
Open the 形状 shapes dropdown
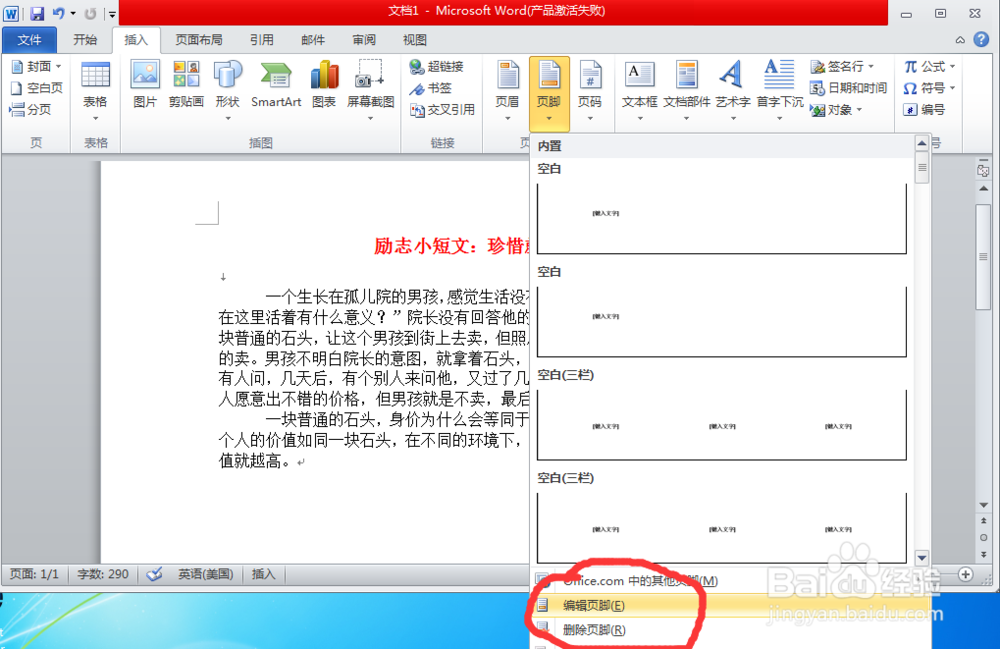[228, 85]
